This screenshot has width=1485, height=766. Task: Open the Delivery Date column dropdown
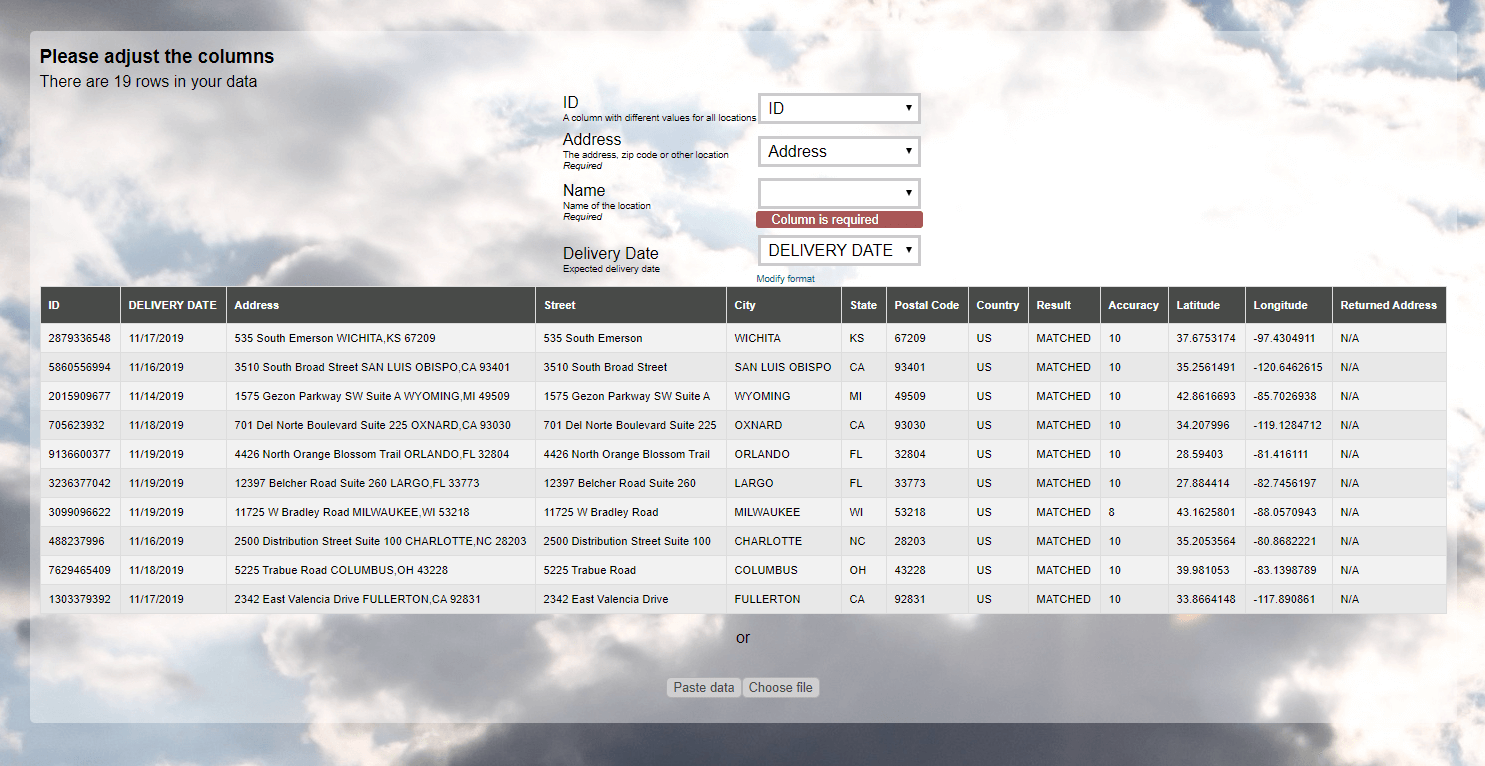pyautogui.click(x=838, y=251)
